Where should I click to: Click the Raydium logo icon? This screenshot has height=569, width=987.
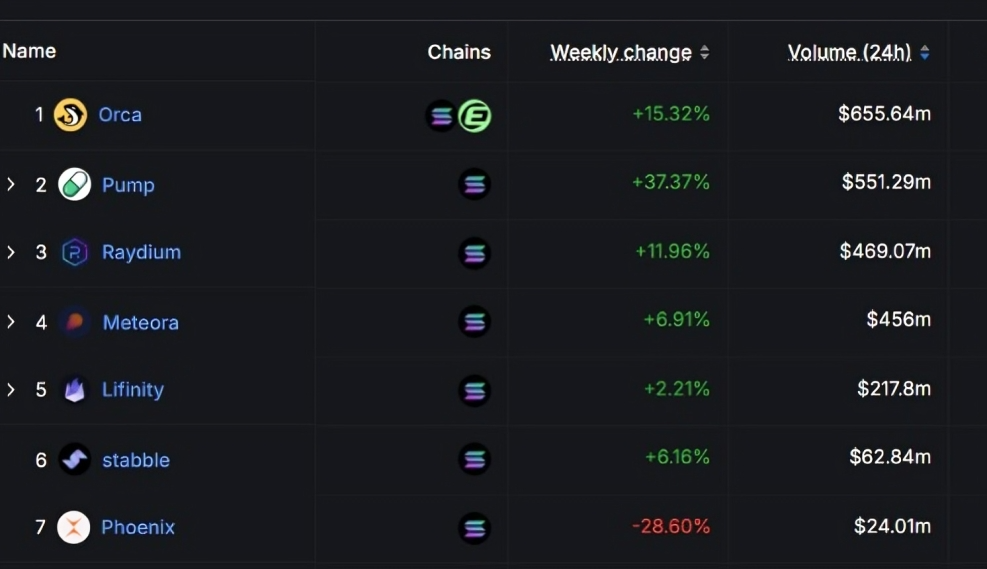point(75,252)
